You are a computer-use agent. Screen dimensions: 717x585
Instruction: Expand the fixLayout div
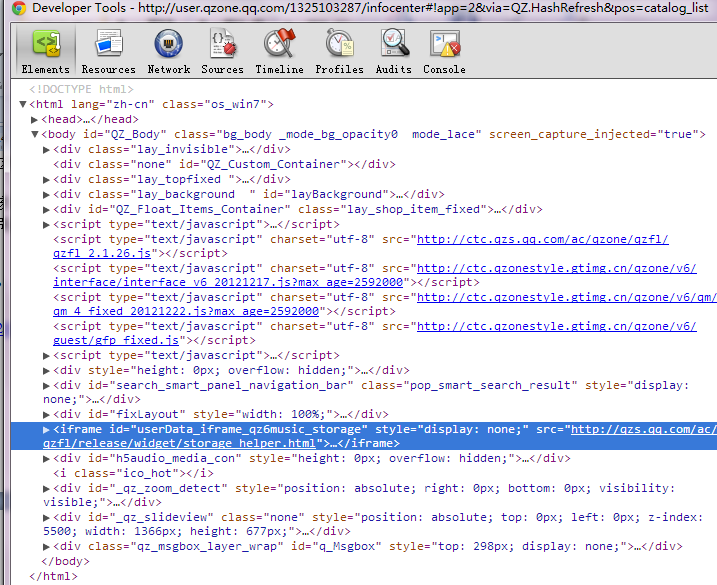[46, 415]
